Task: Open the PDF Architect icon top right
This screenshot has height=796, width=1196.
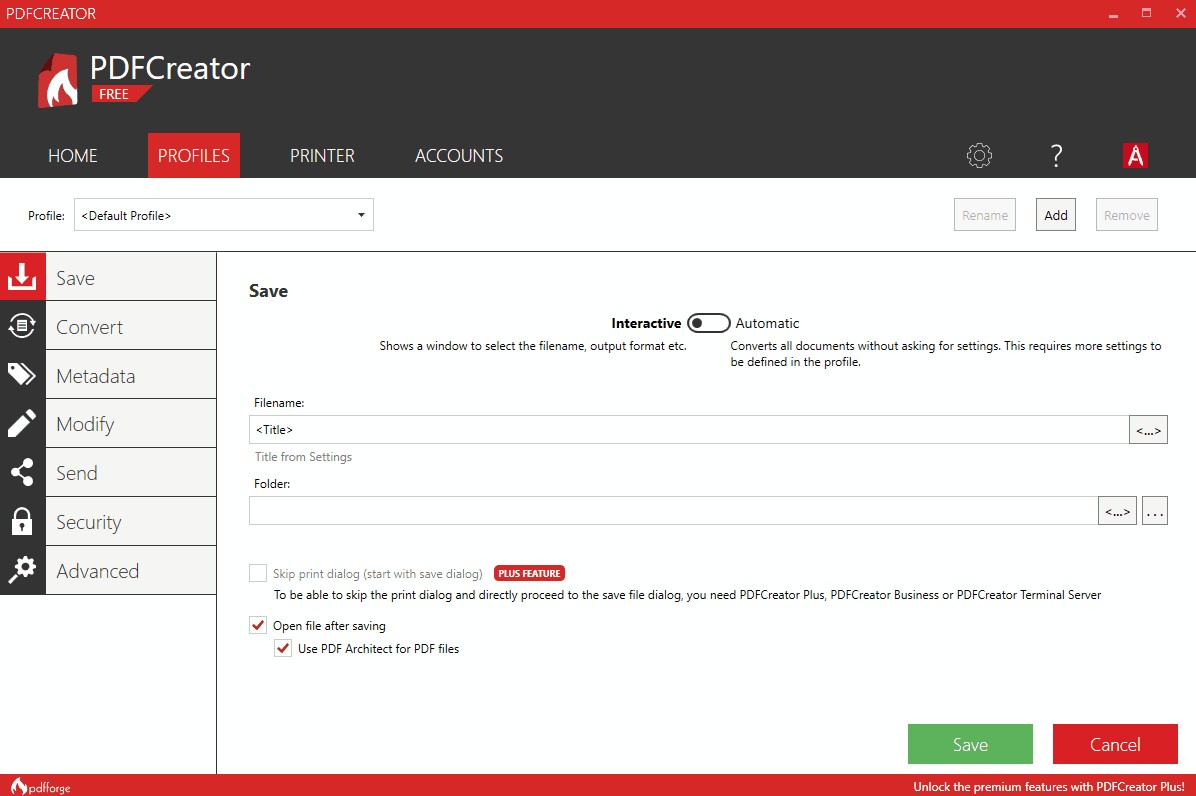Action: (x=1135, y=155)
